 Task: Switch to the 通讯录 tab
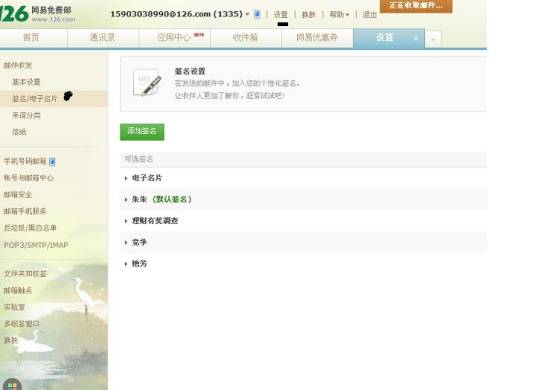(103, 38)
